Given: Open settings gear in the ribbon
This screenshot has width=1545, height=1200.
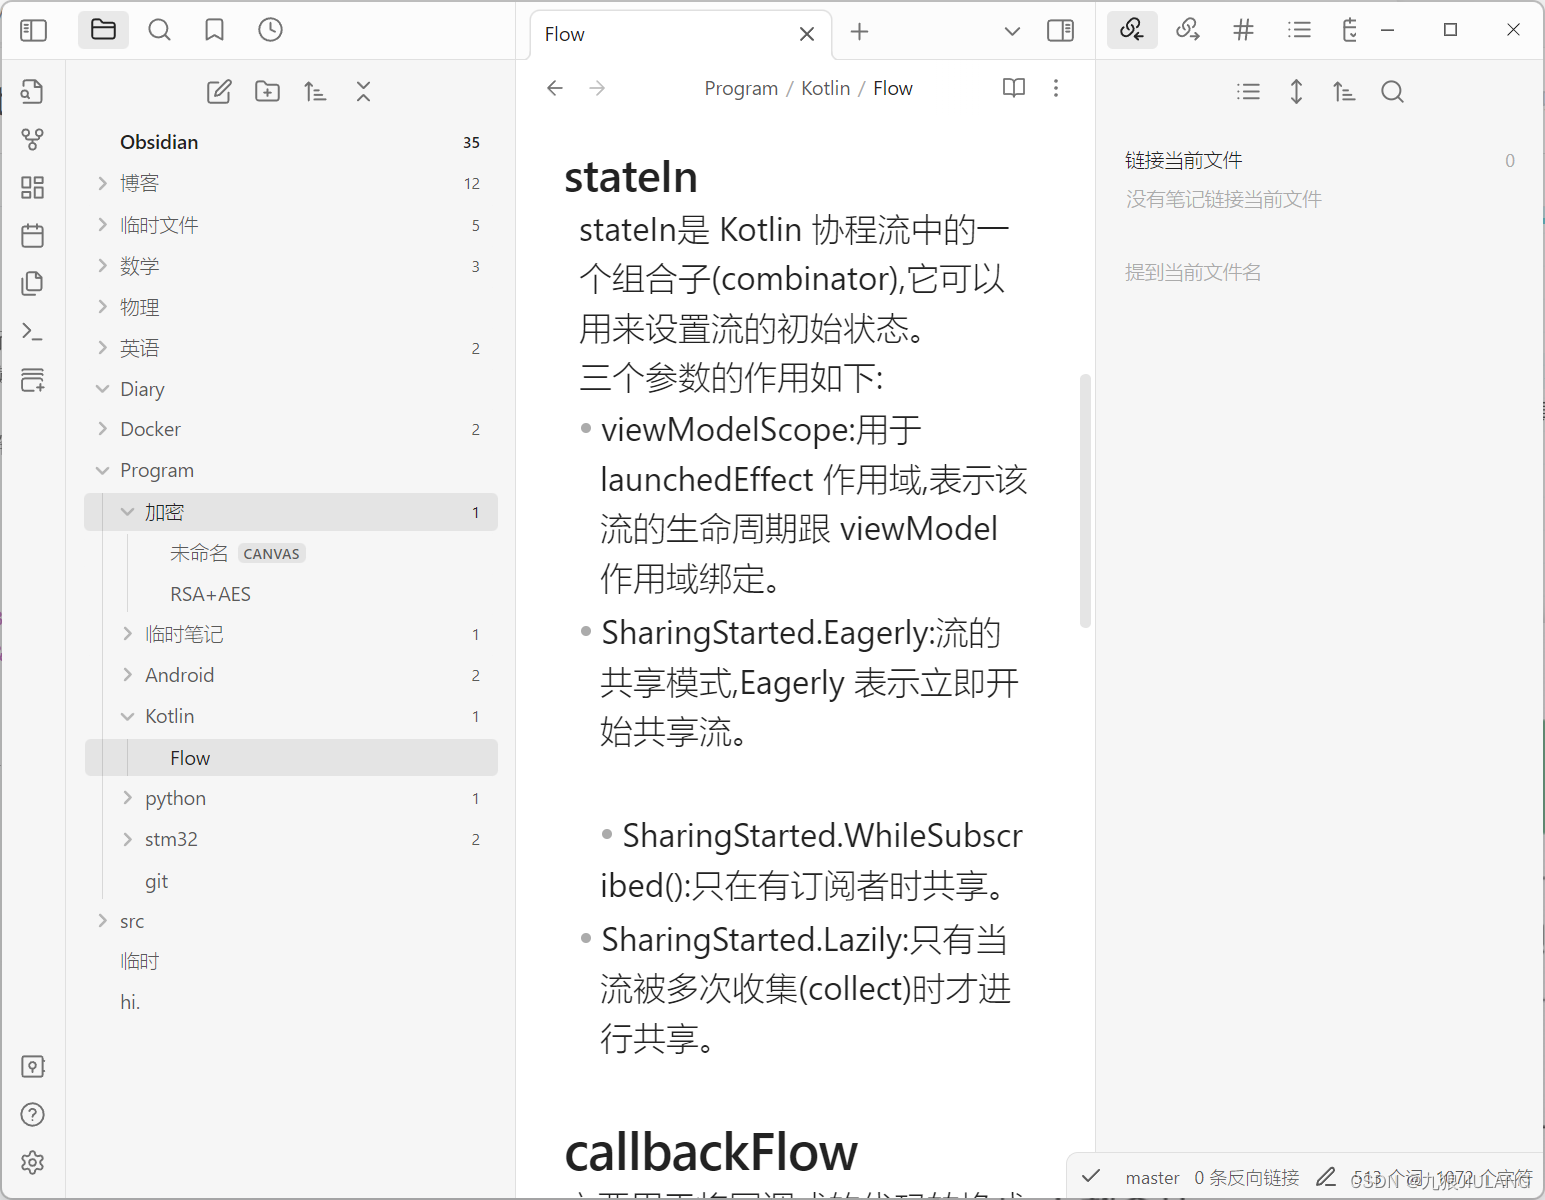Looking at the screenshot, I should 32,1162.
